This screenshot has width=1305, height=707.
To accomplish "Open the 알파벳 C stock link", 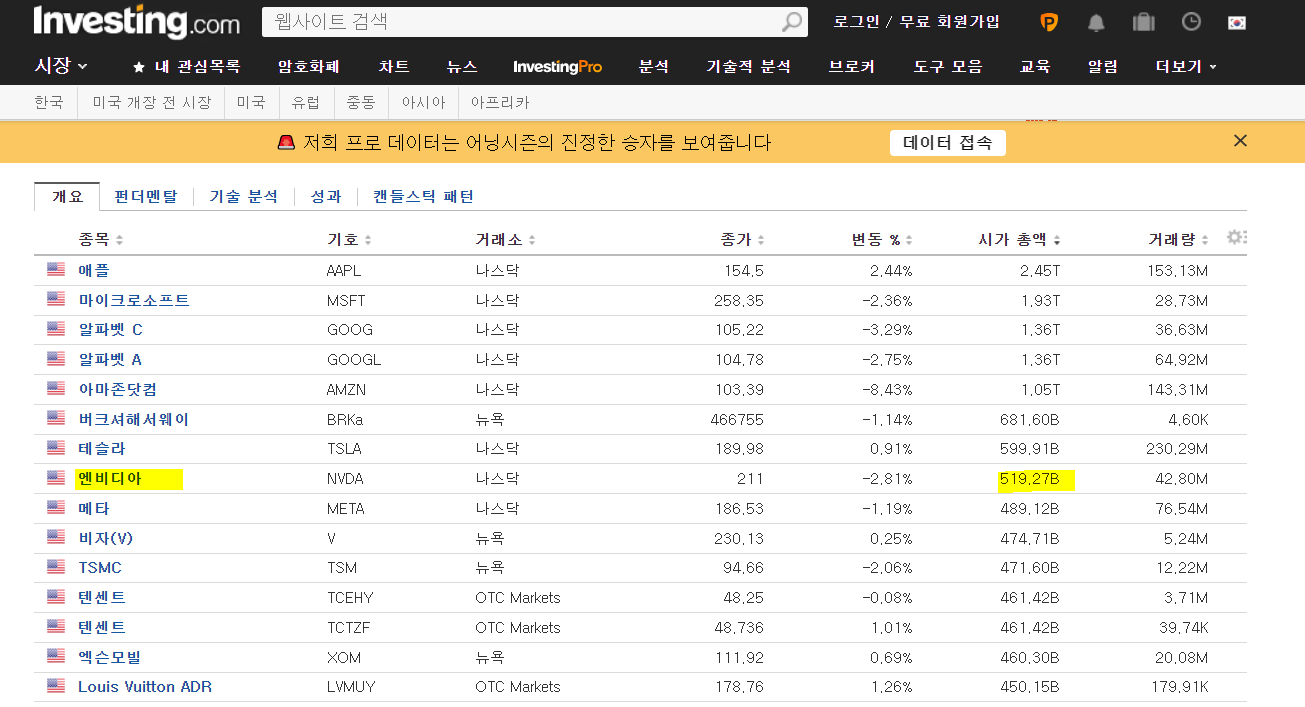I will coord(110,329).
